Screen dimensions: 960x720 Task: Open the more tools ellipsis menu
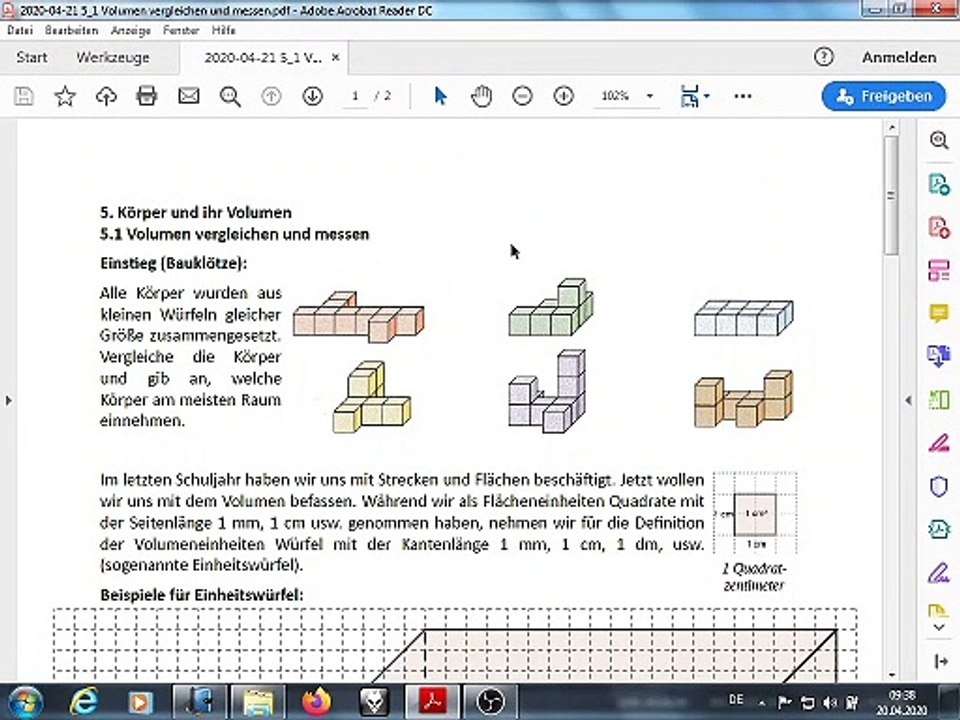pyautogui.click(x=743, y=96)
